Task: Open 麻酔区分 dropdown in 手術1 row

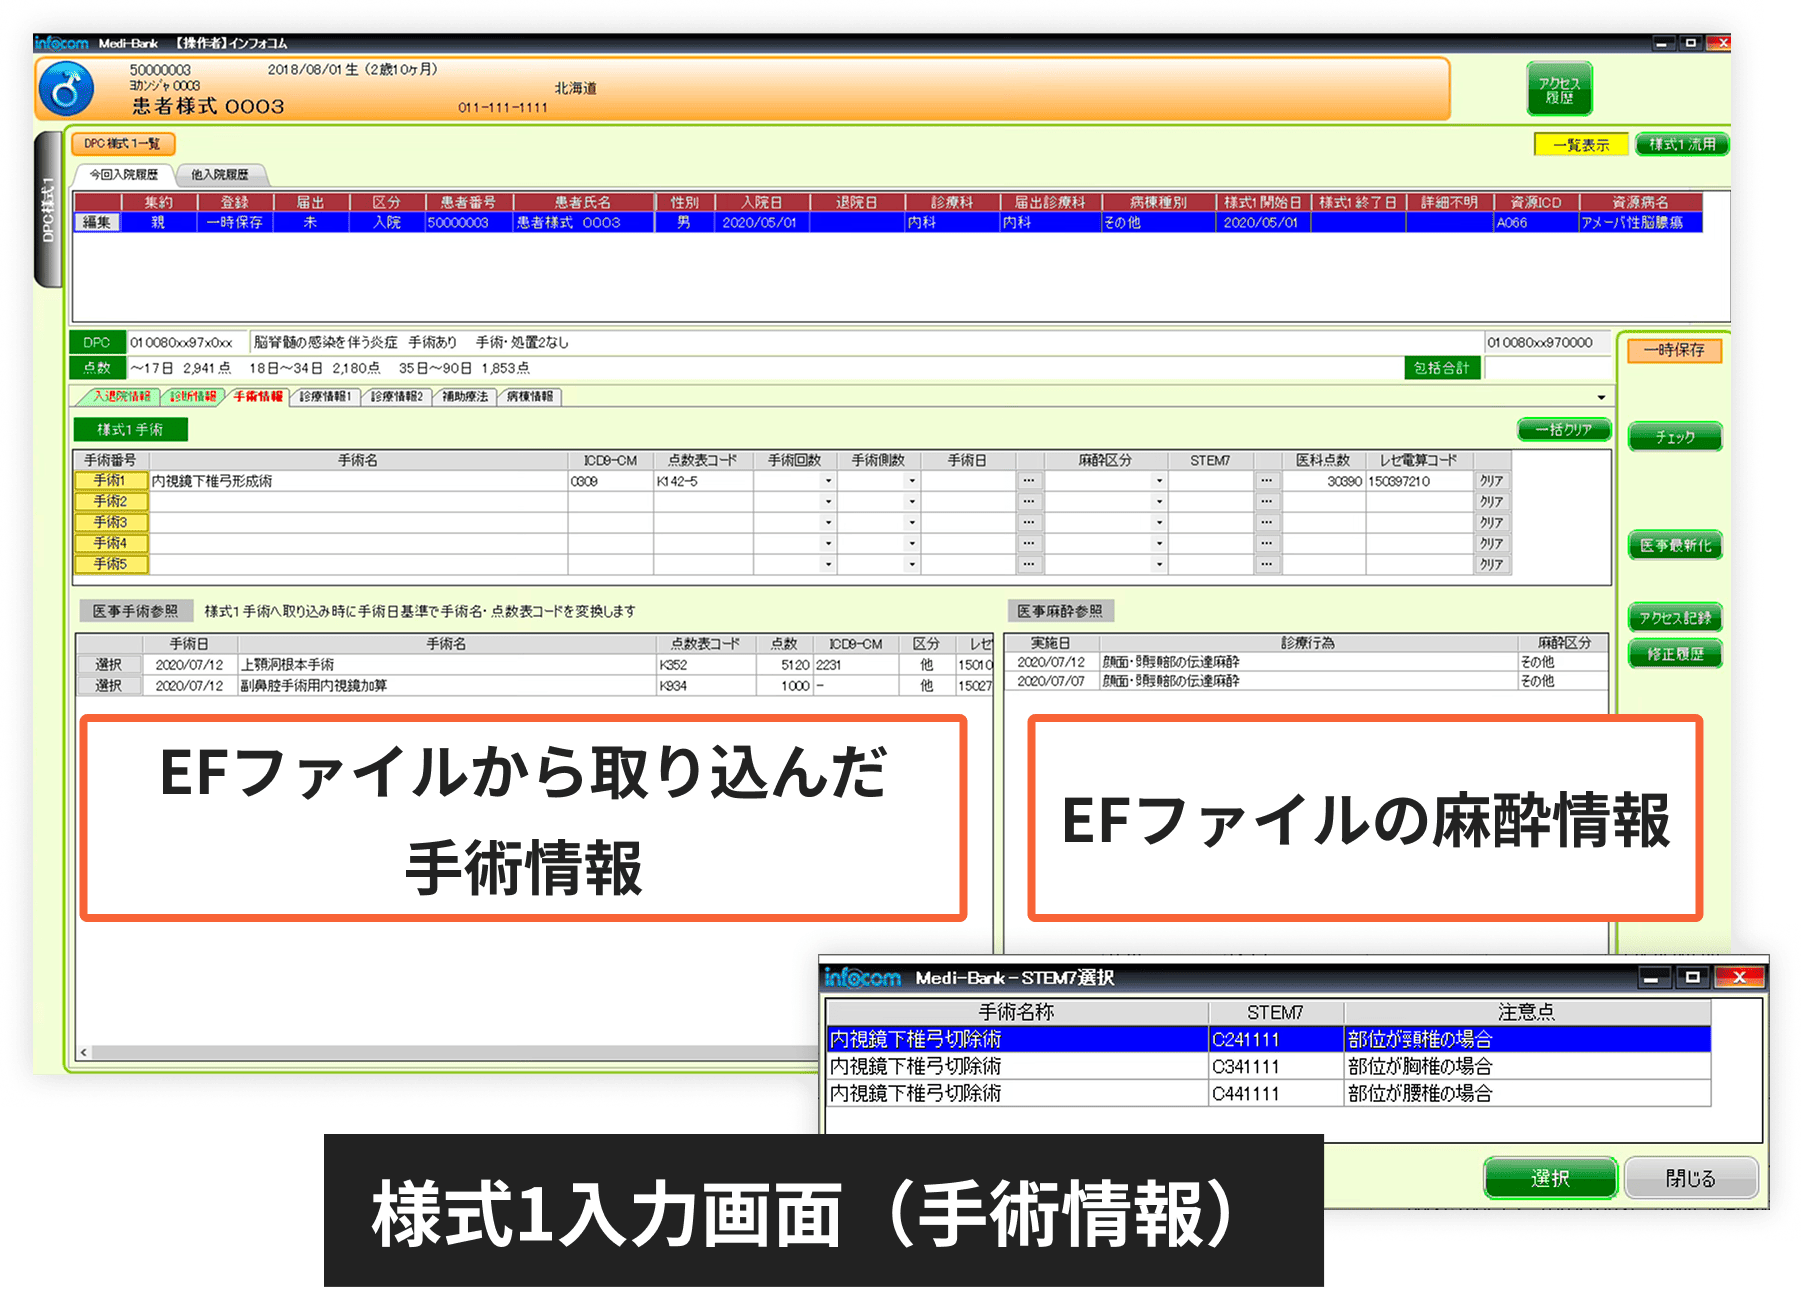Action: (x=1159, y=481)
